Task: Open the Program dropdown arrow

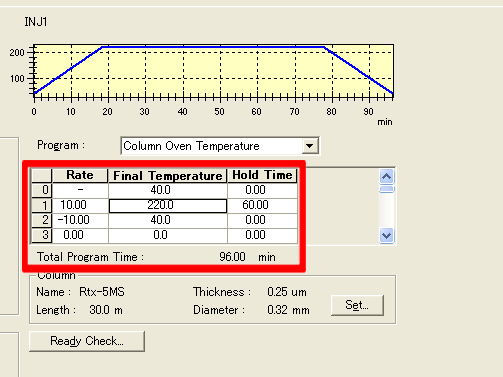Action: click(310, 146)
